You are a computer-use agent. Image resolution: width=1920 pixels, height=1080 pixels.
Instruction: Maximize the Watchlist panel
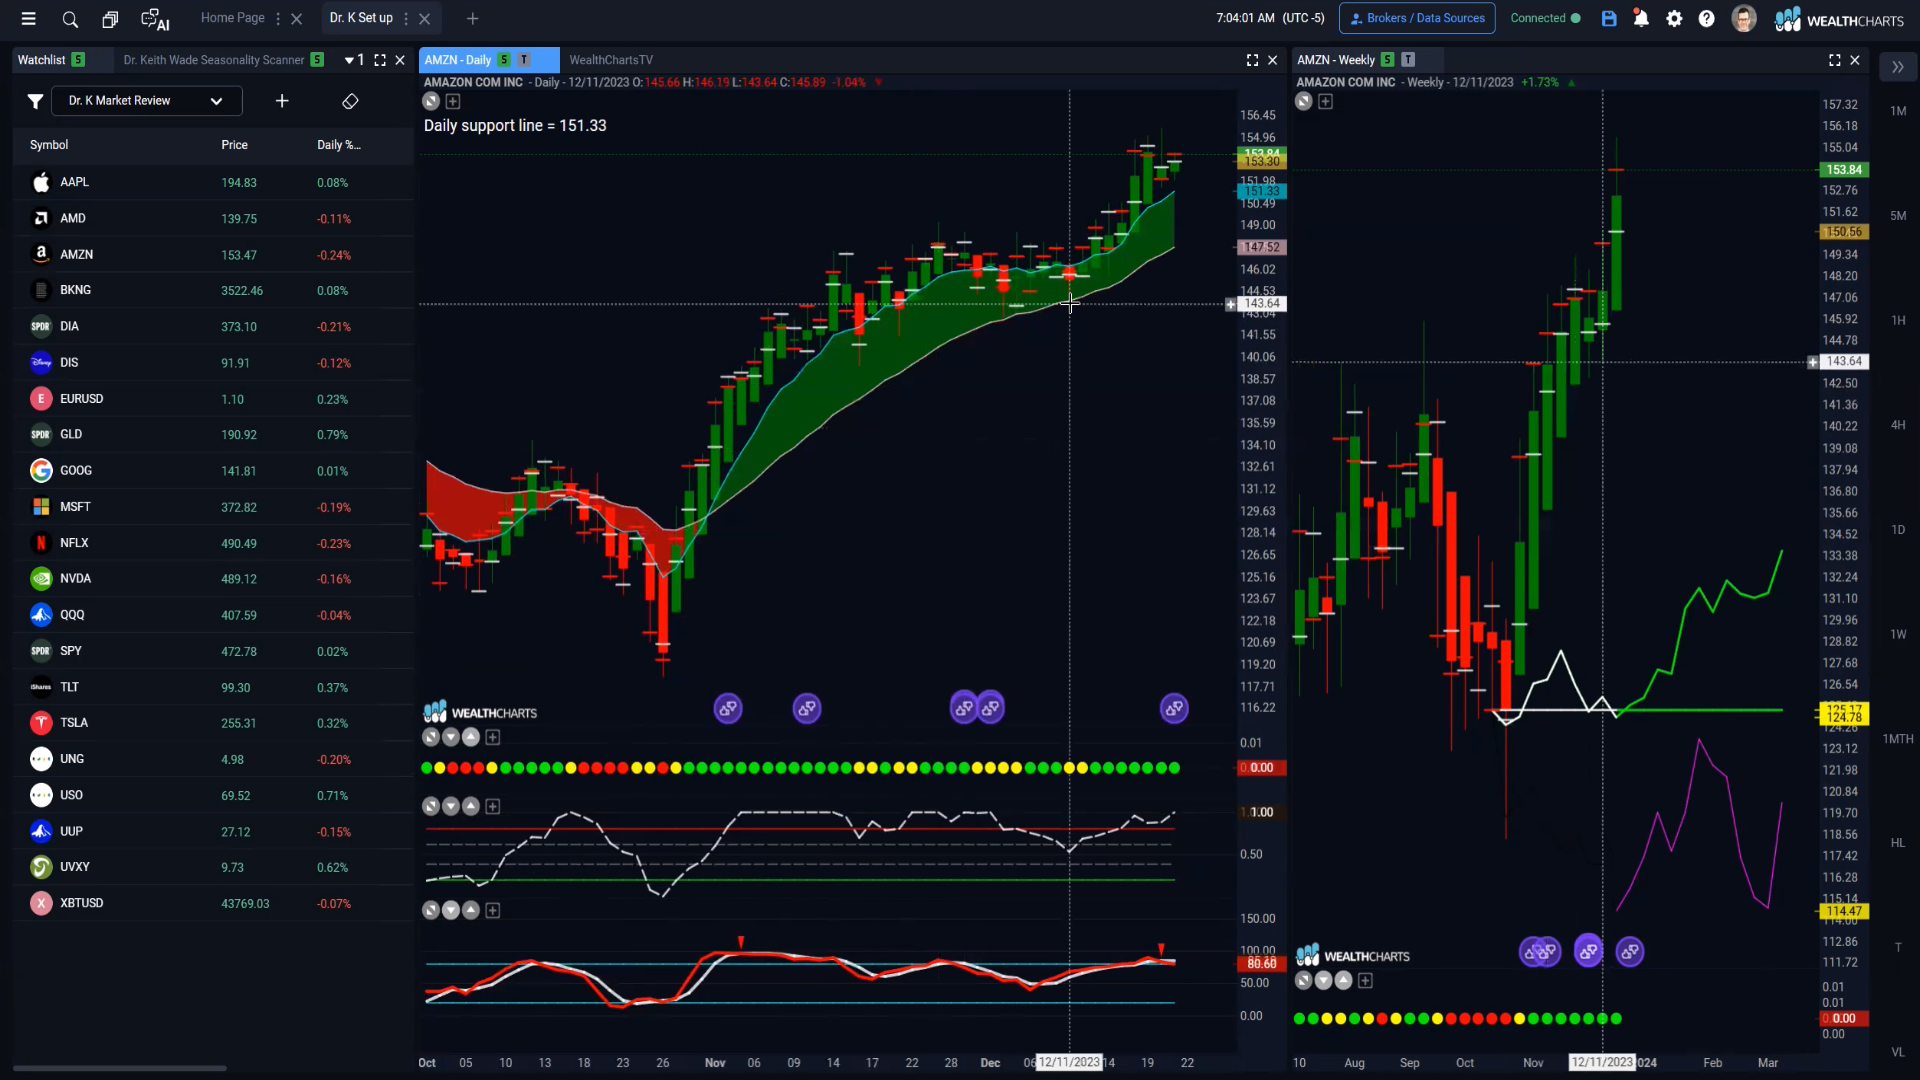pyautogui.click(x=380, y=60)
